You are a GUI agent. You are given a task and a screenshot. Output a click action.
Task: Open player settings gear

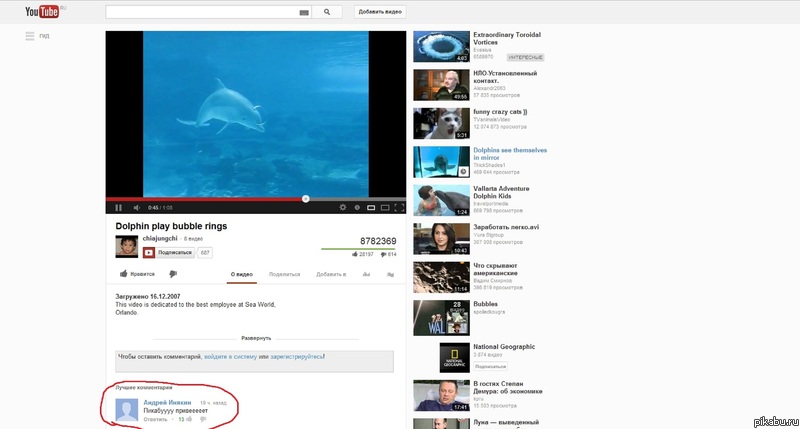tap(343, 208)
